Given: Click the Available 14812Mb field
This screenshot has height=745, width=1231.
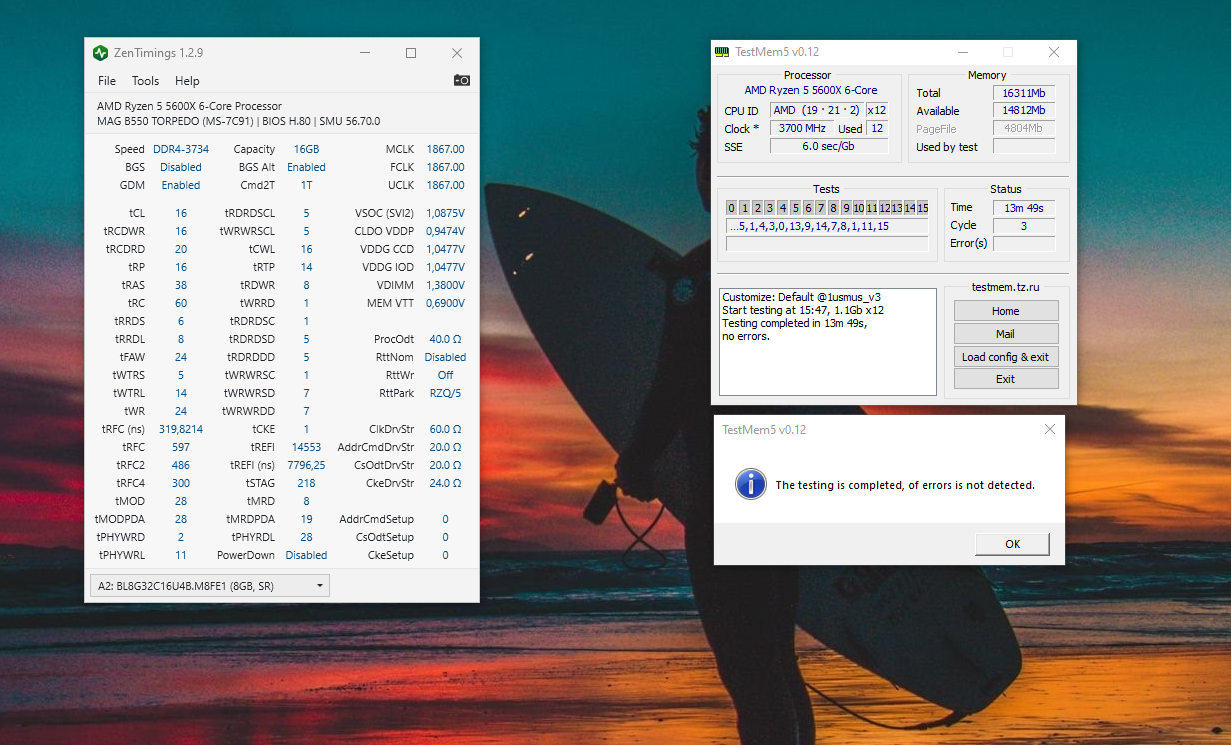Looking at the screenshot, I should click(1024, 111).
